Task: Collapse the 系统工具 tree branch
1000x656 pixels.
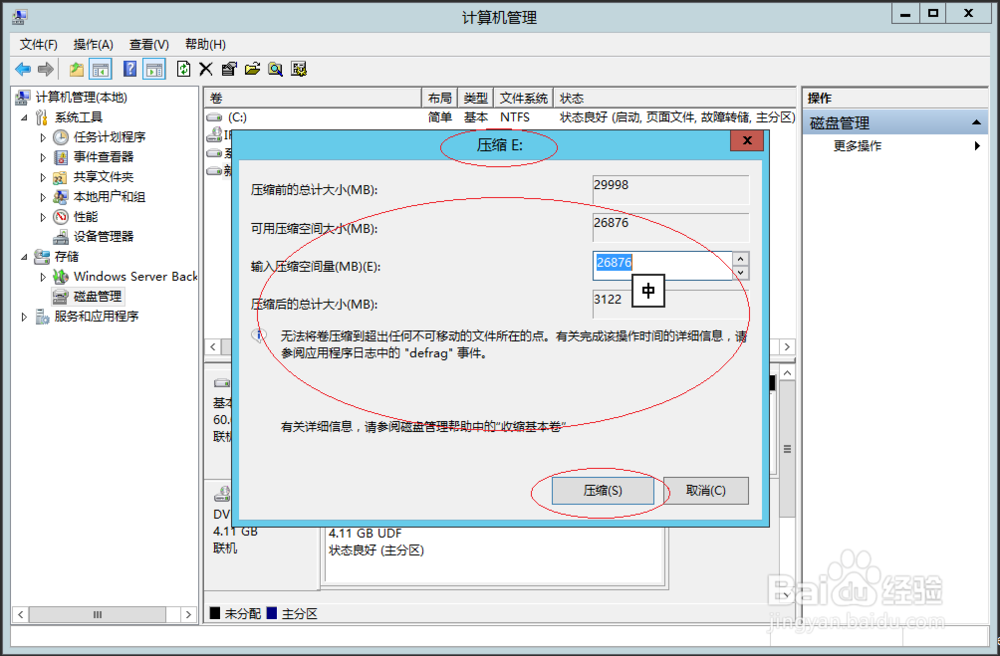Action: (x=22, y=117)
